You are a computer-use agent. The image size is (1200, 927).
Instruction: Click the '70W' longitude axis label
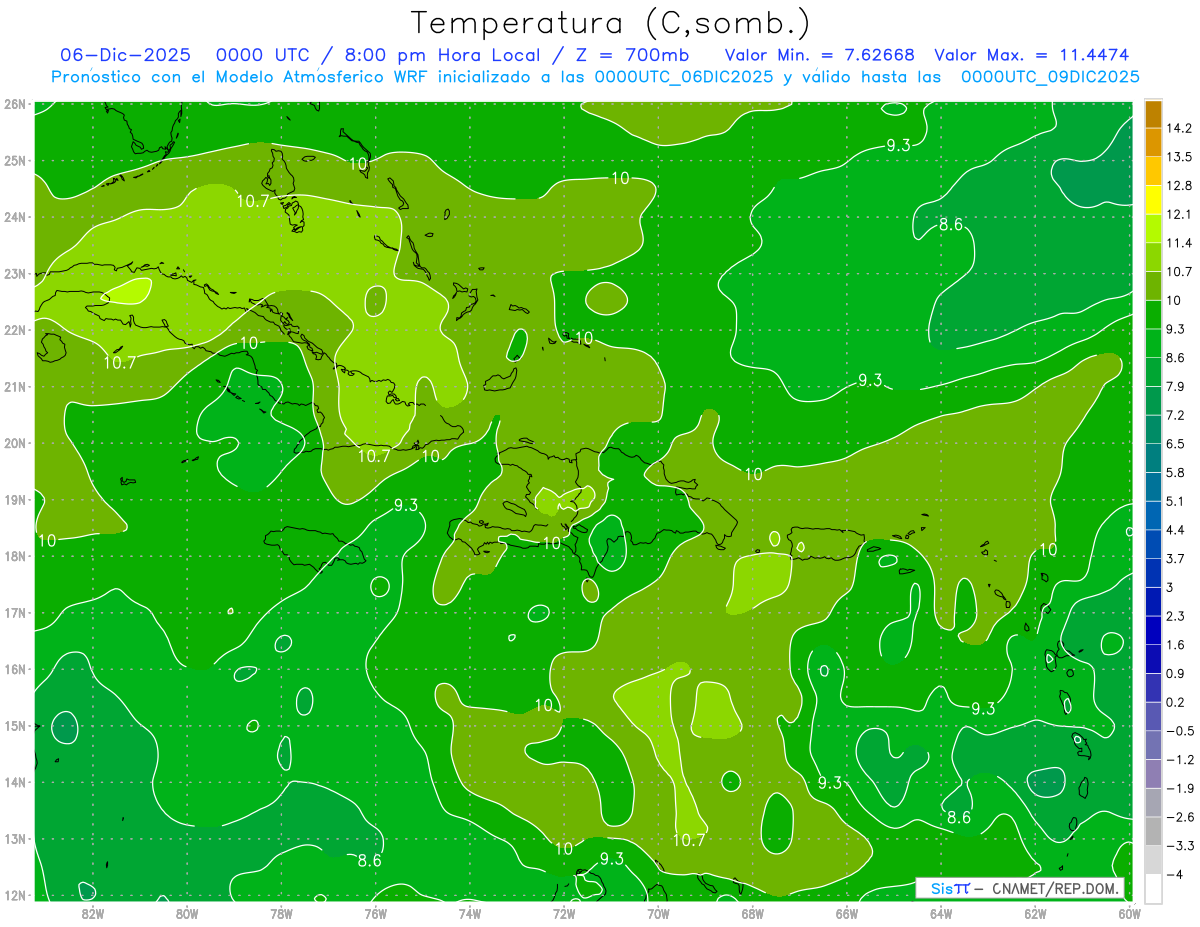(x=658, y=913)
